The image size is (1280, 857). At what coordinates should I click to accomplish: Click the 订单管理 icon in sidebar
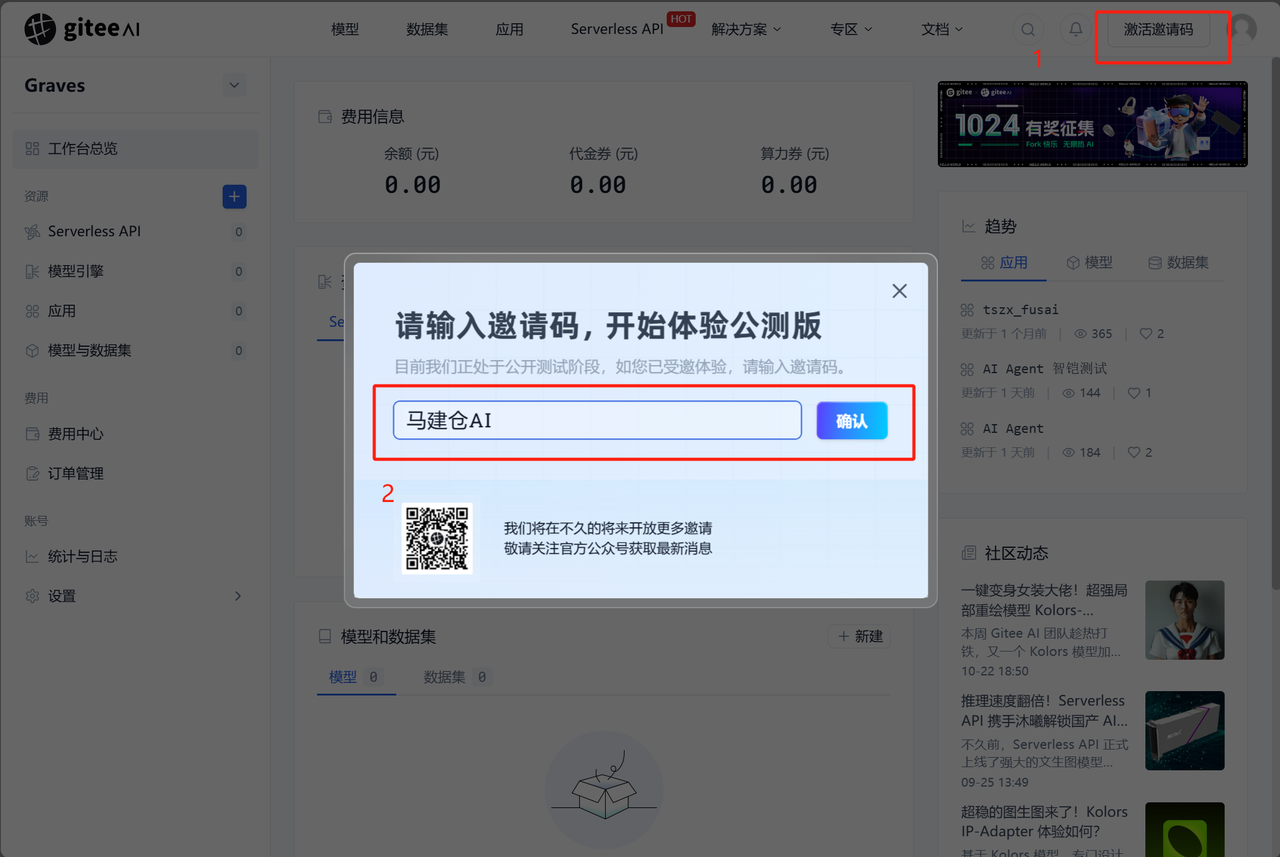point(32,473)
